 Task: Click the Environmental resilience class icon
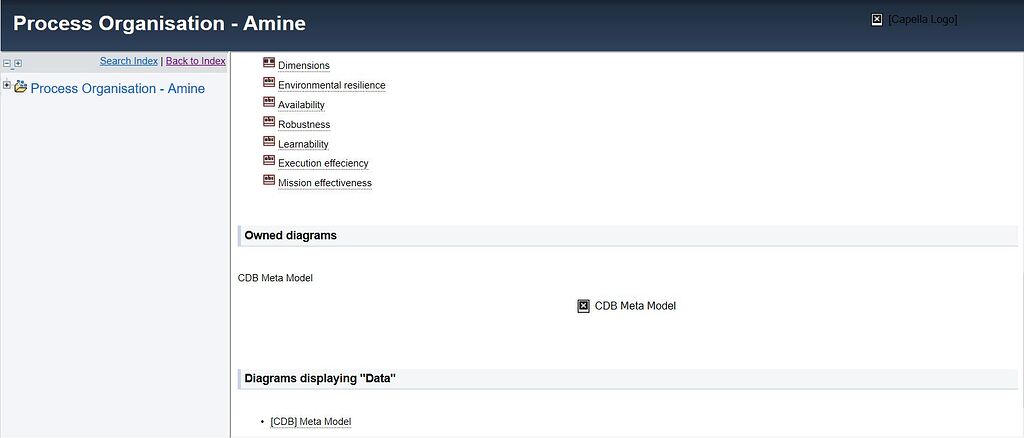pyautogui.click(x=269, y=83)
